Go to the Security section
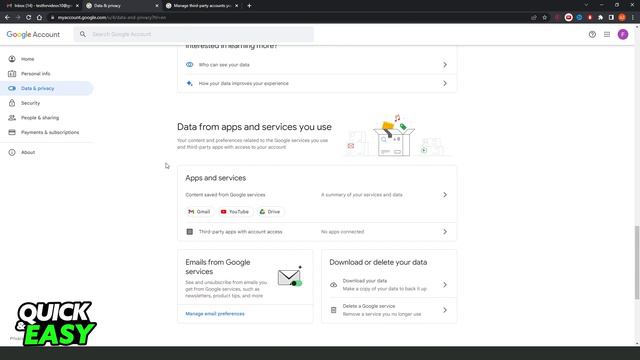This screenshot has width=640, height=360. 31,103
